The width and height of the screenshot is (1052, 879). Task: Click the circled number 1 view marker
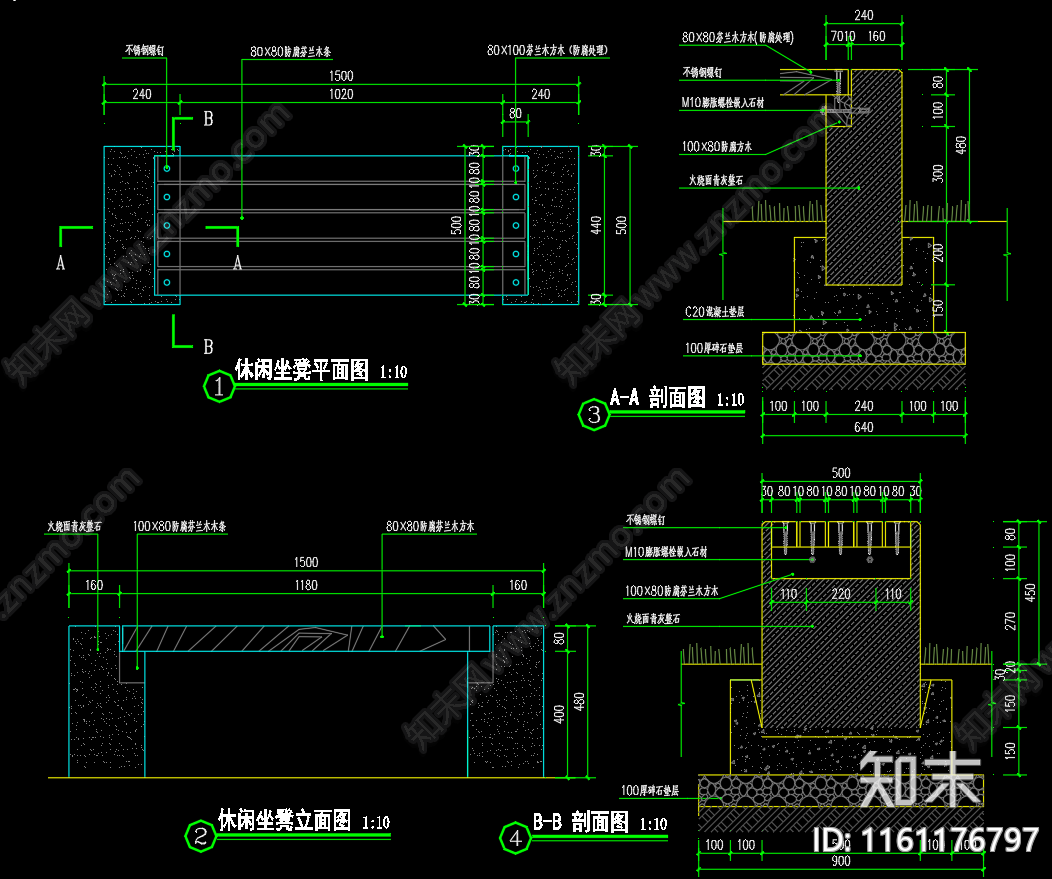(218, 385)
